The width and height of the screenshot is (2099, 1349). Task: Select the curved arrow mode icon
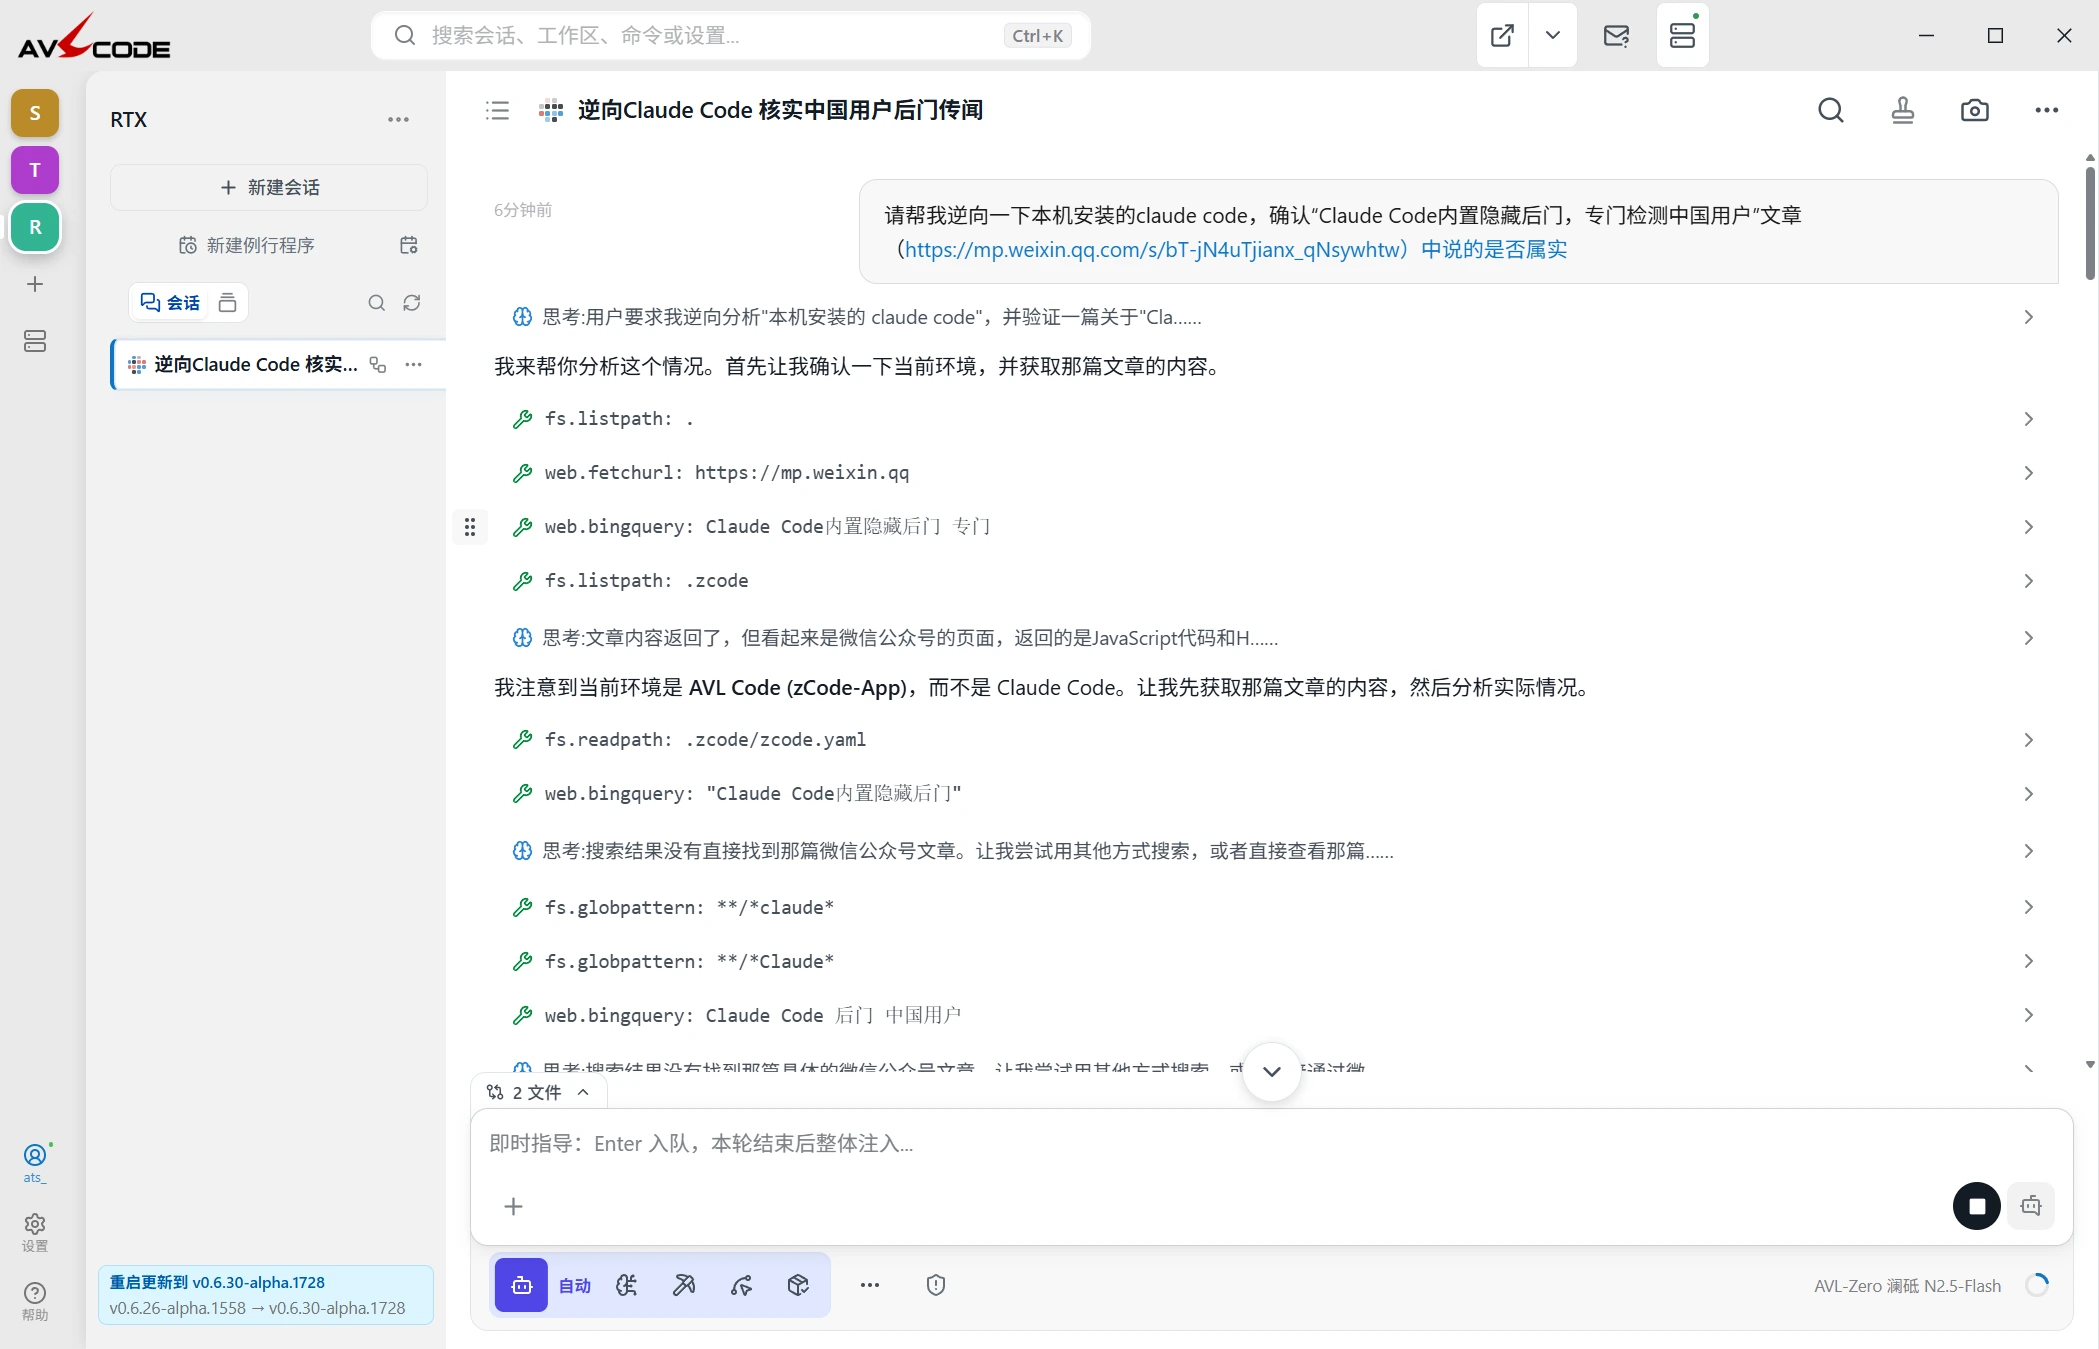pos(741,1285)
